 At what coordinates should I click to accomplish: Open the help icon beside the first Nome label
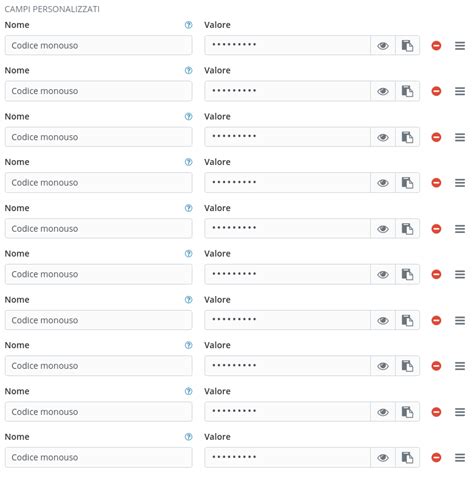point(189,25)
